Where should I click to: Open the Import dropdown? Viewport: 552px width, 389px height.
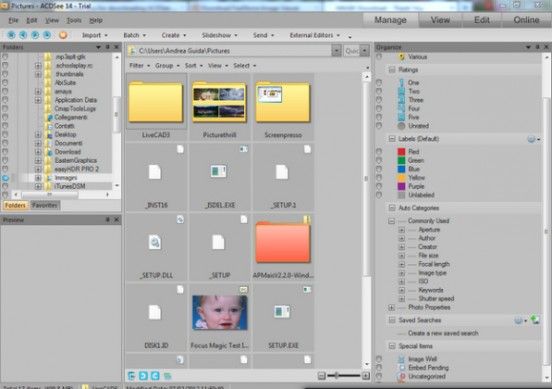coord(95,35)
